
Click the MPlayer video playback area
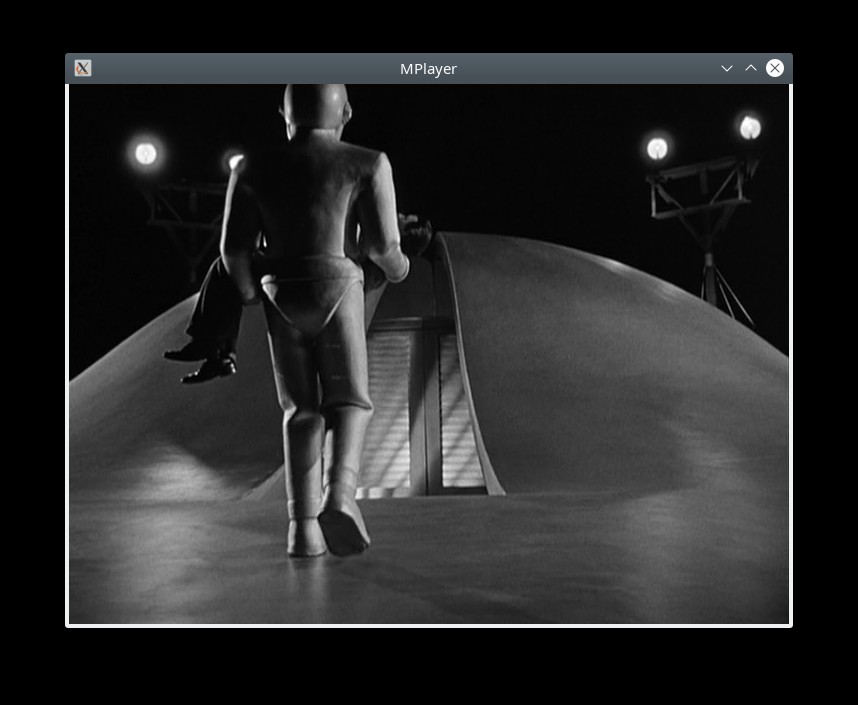click(429, 354)
